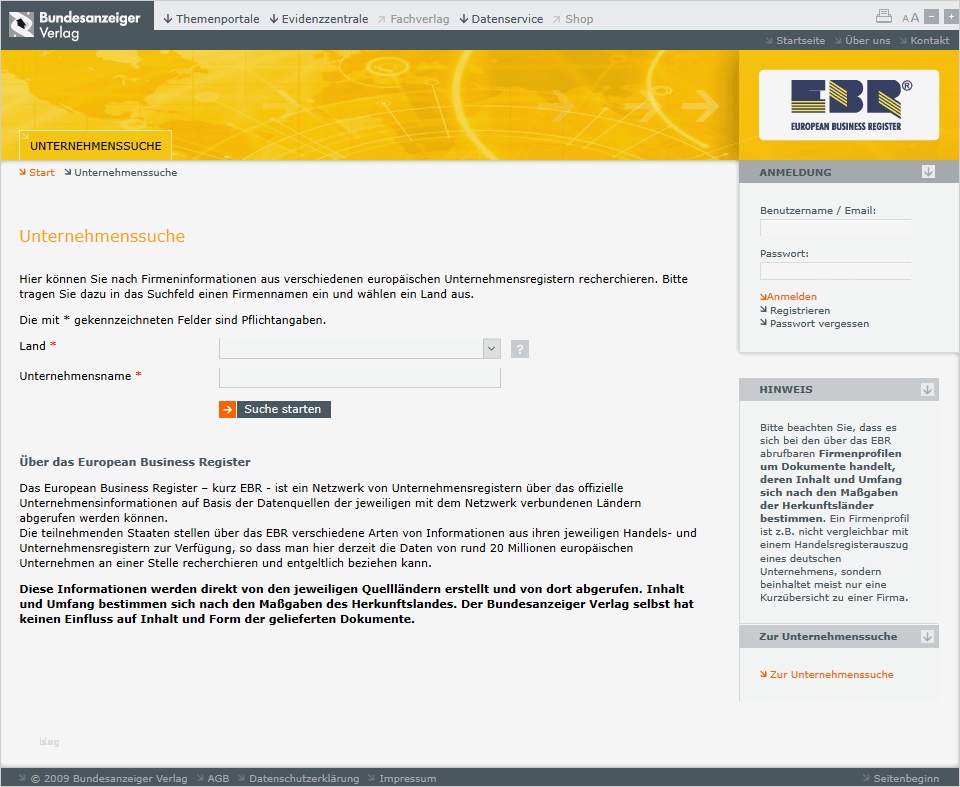This screenshot has width=960, height=787.
Task: Increase font size with plus button
Action: coord(951,17)
